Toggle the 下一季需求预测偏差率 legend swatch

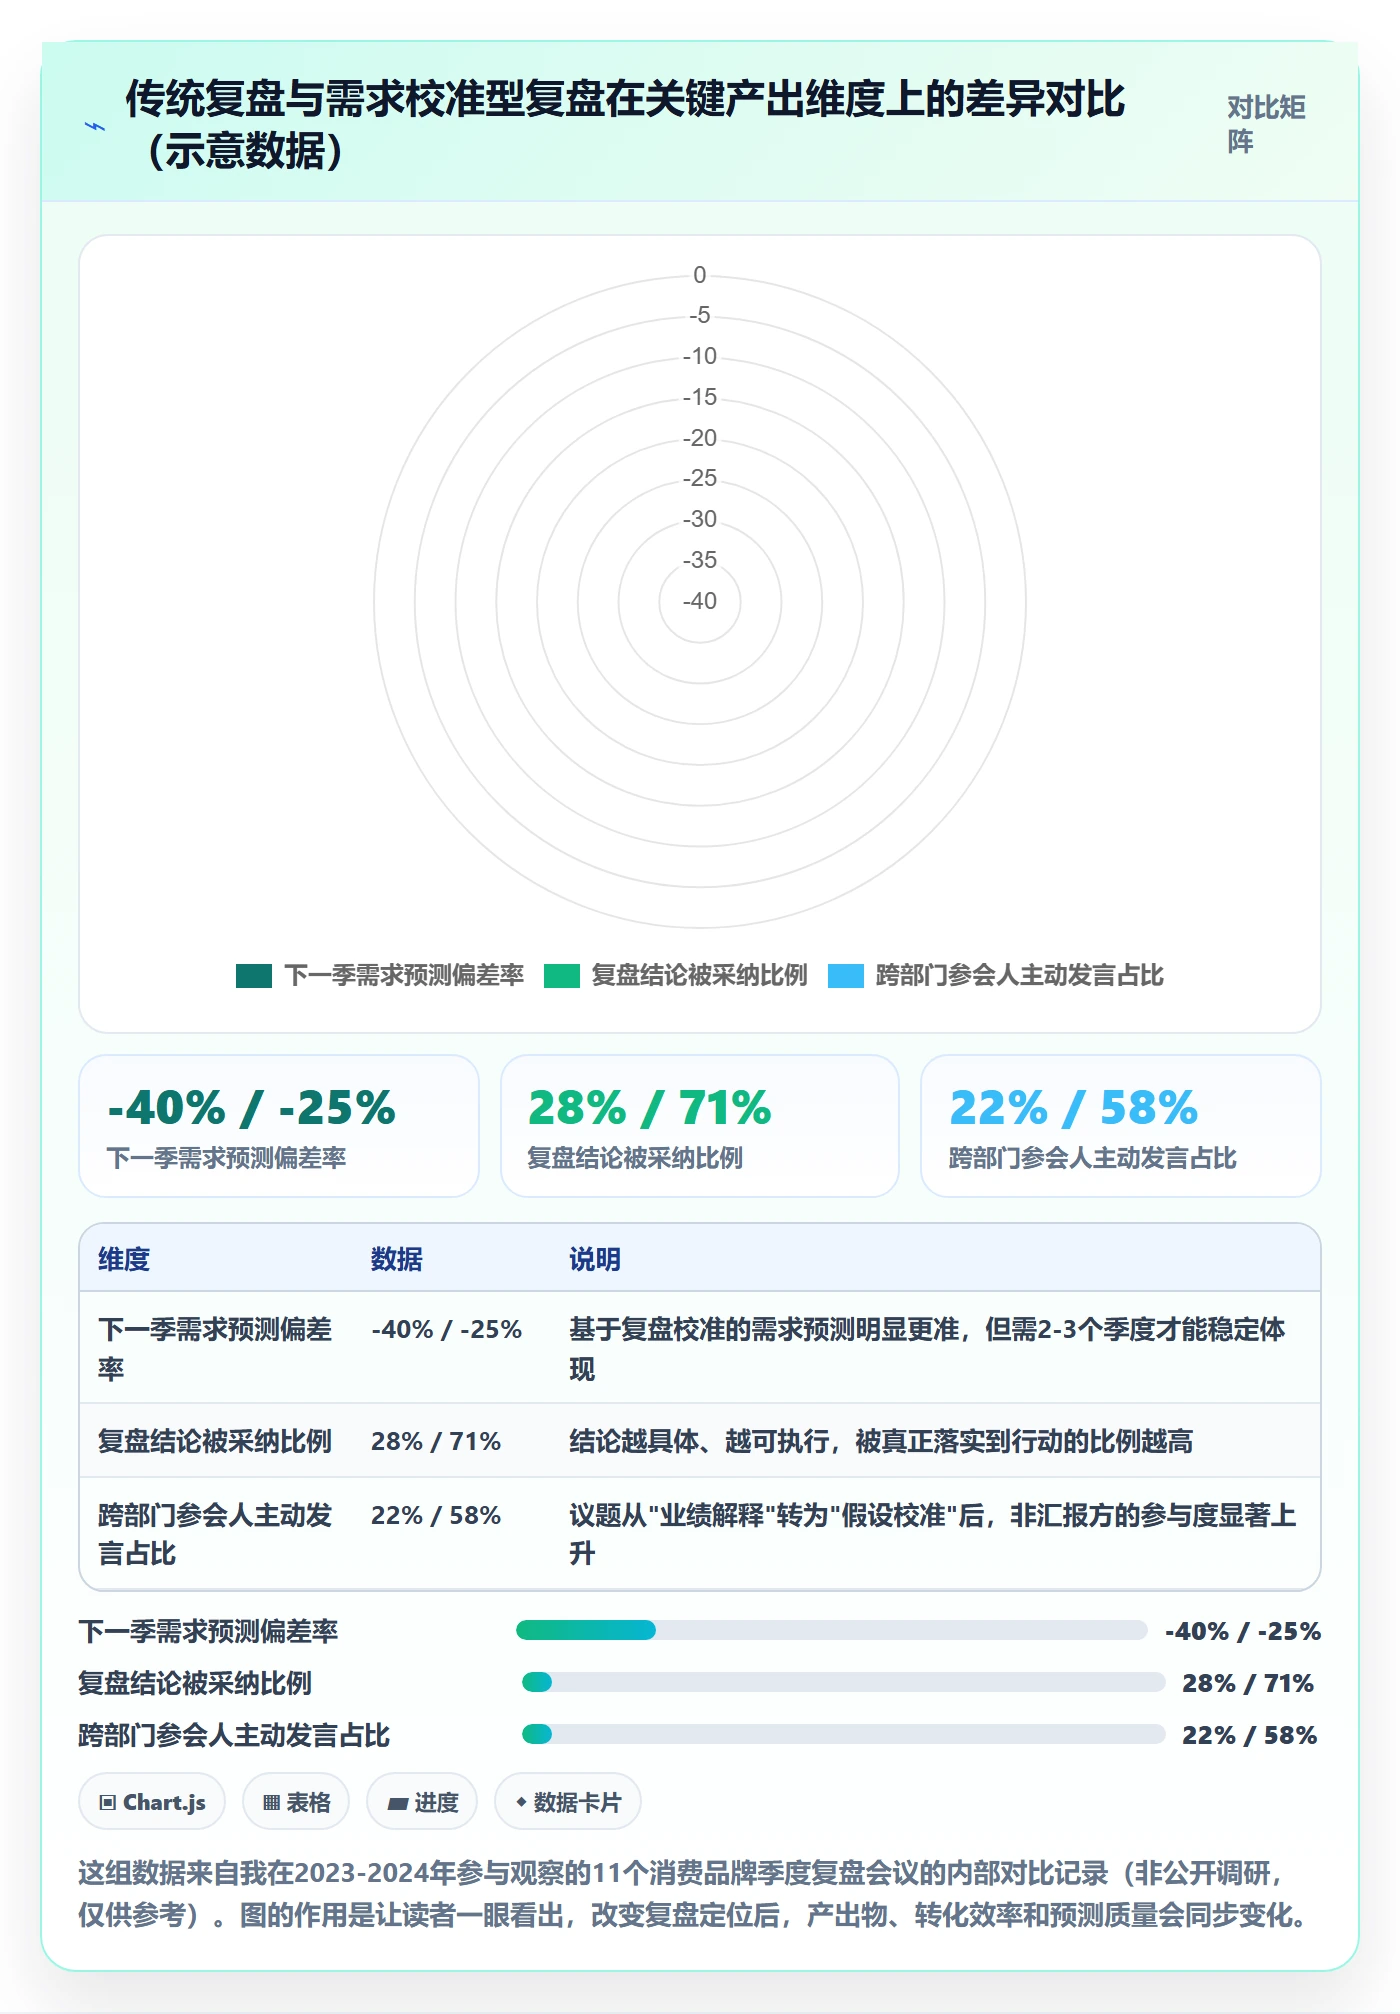254,976
